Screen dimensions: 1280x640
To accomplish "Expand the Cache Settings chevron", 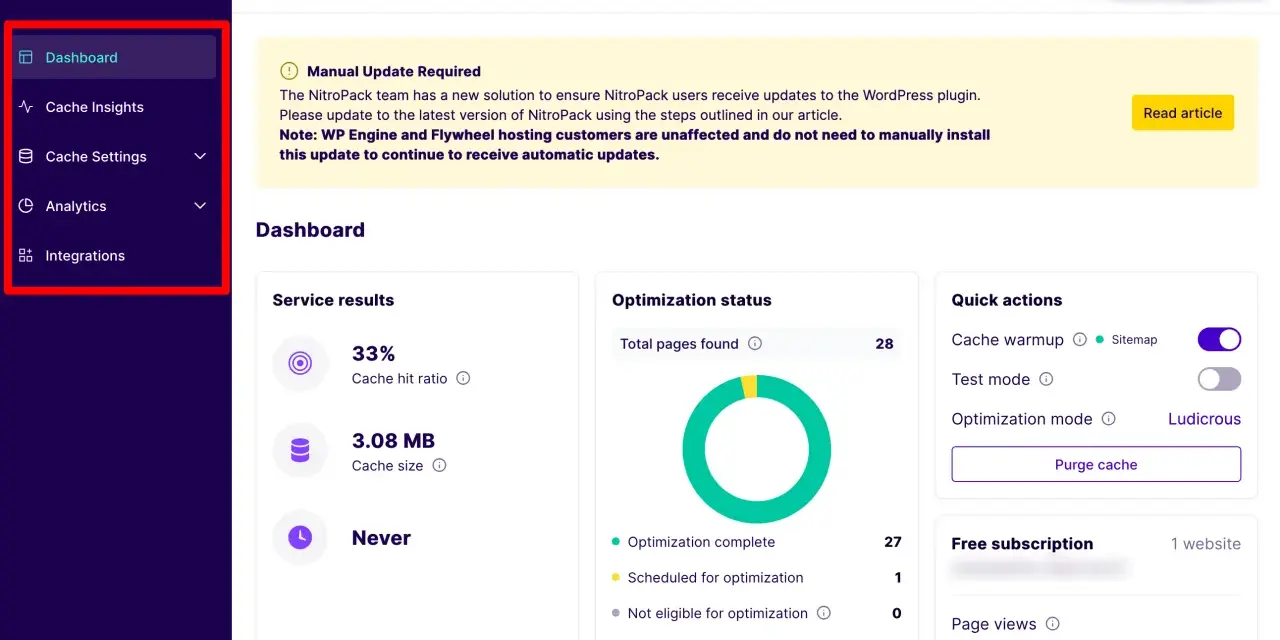I will point(200,156).
